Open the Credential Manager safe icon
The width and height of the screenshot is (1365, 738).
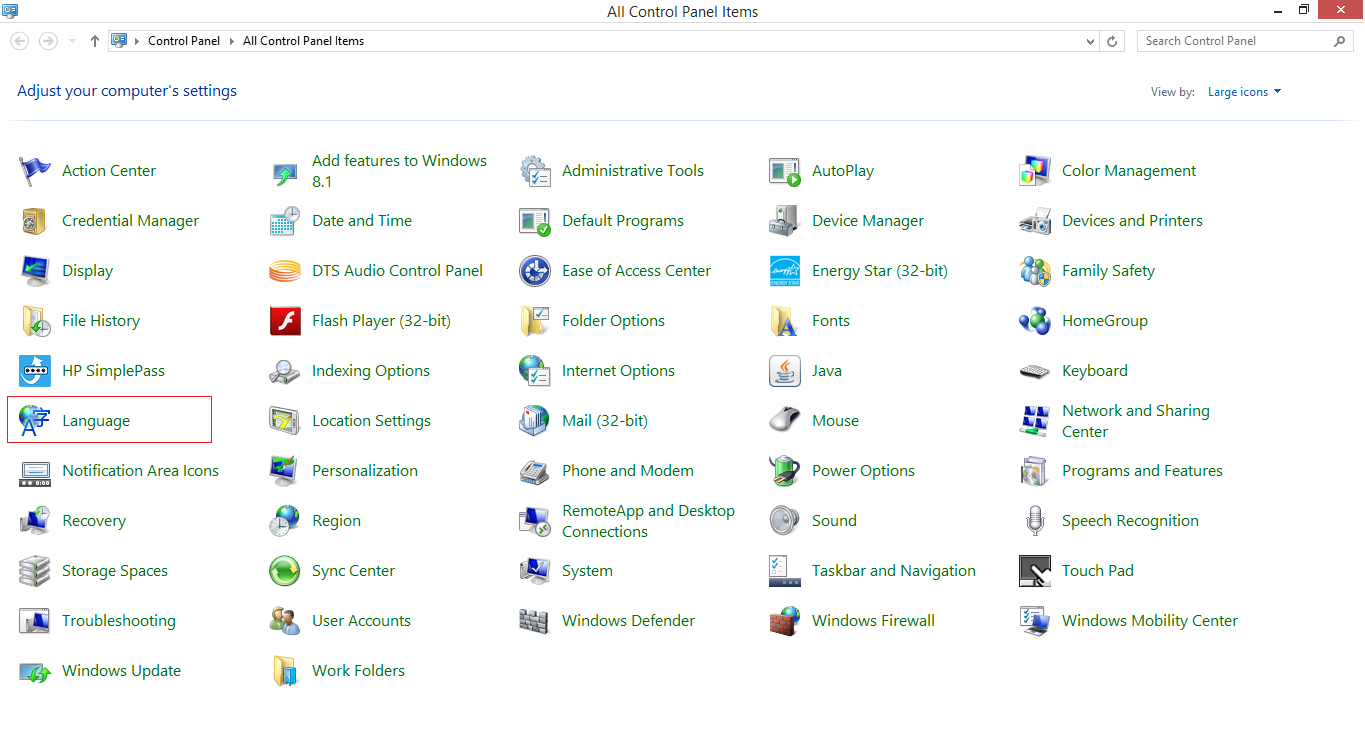click(x=35, y=221)
